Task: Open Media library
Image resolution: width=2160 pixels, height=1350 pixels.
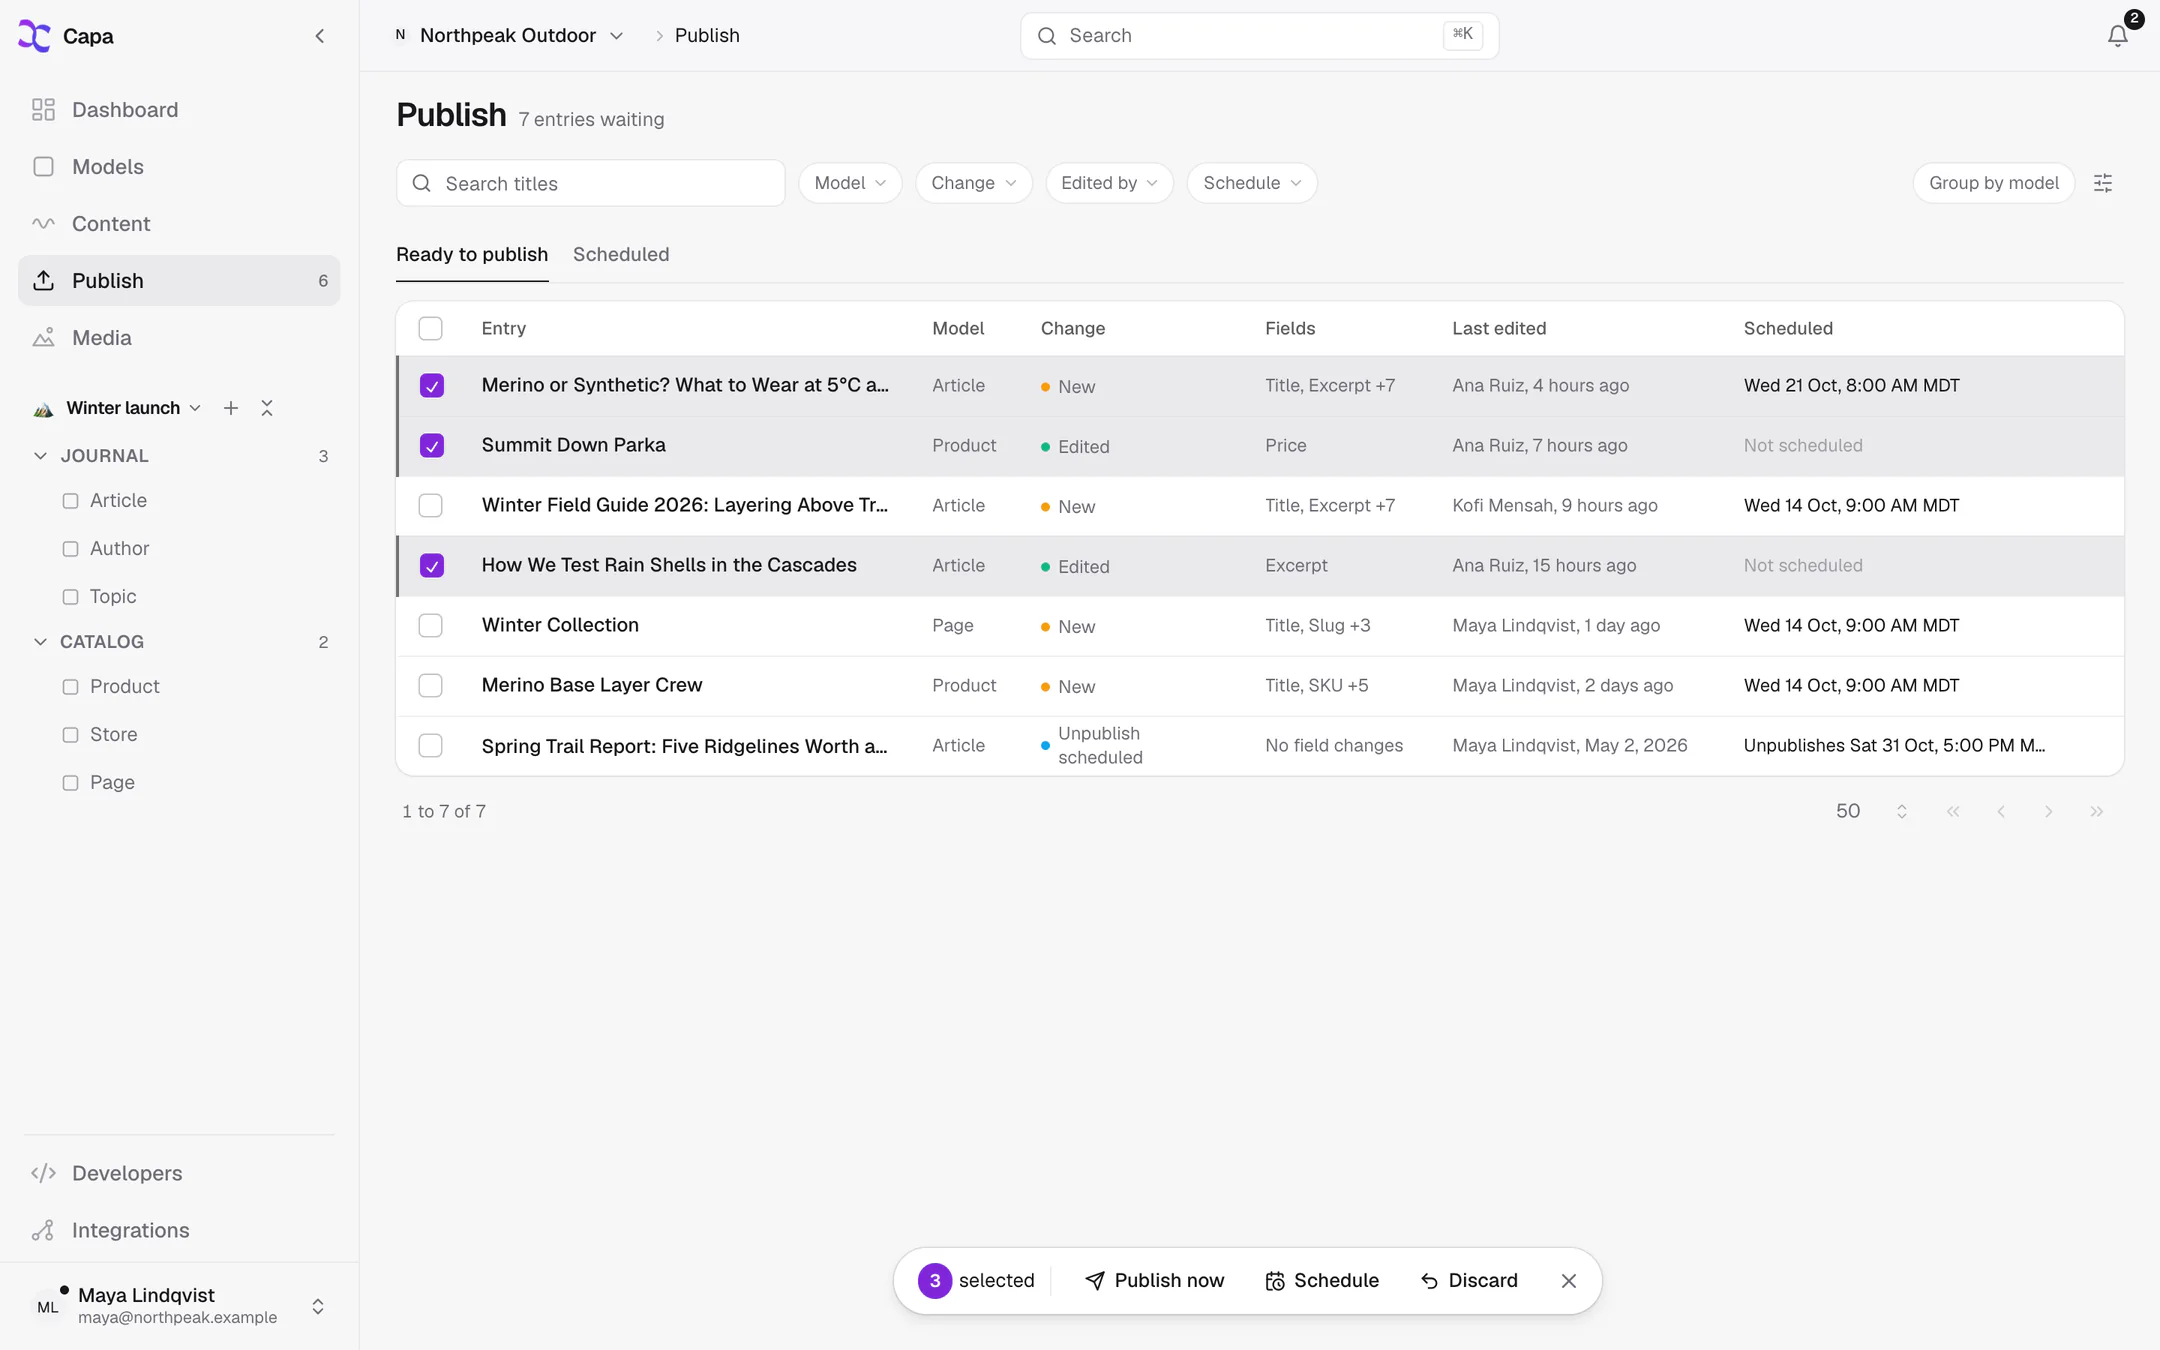Action: coord(179,338)
